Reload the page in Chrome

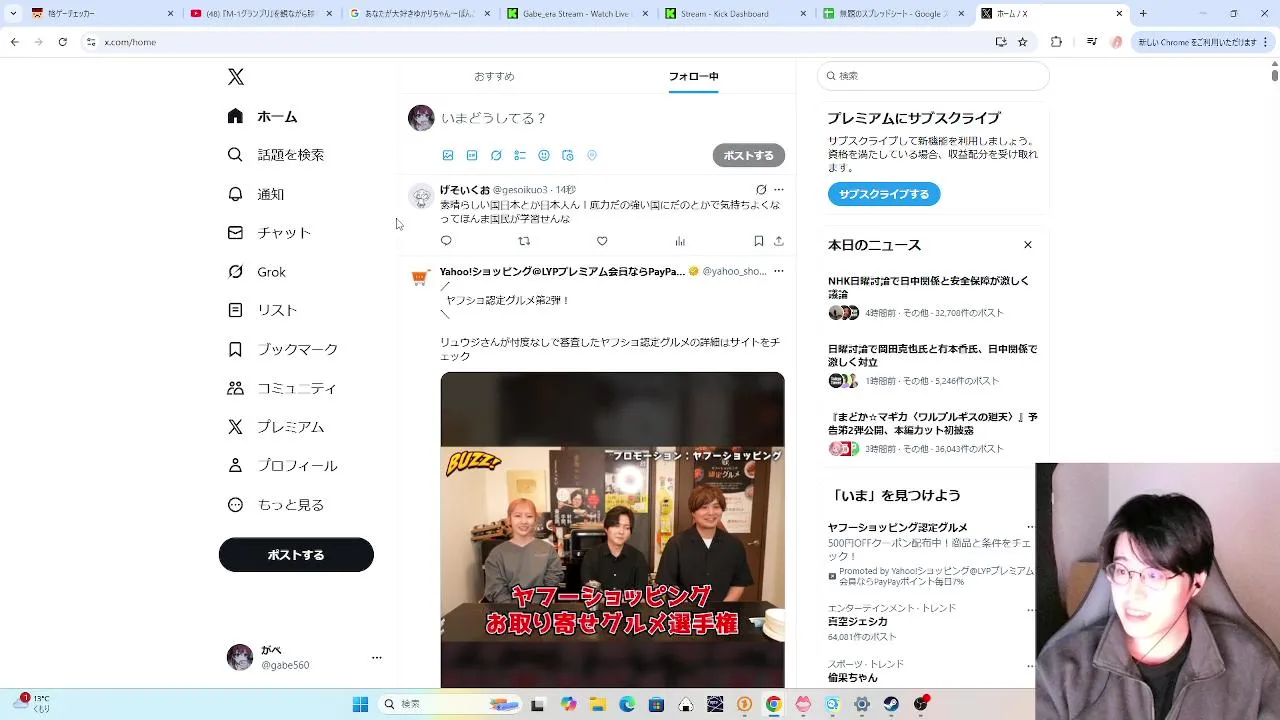(x=62, y=42)
